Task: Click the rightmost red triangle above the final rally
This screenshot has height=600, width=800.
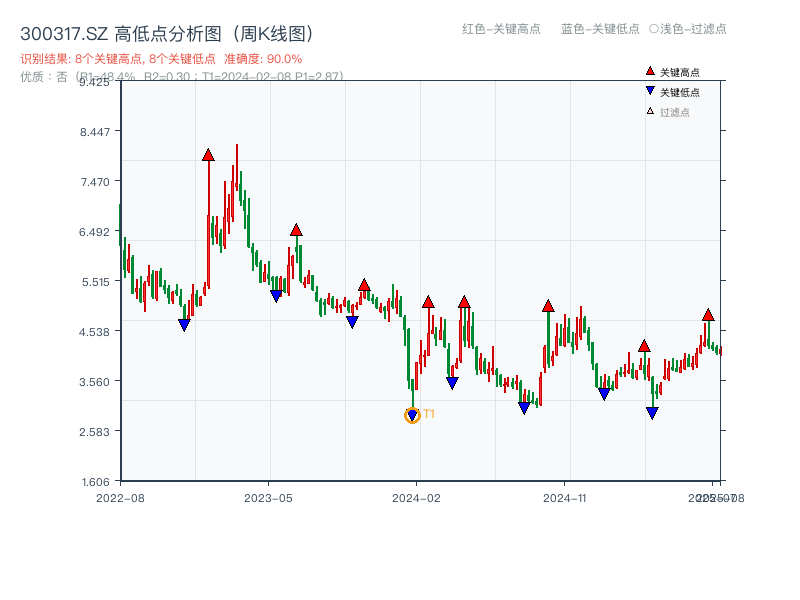Action: tap(708, 316)
